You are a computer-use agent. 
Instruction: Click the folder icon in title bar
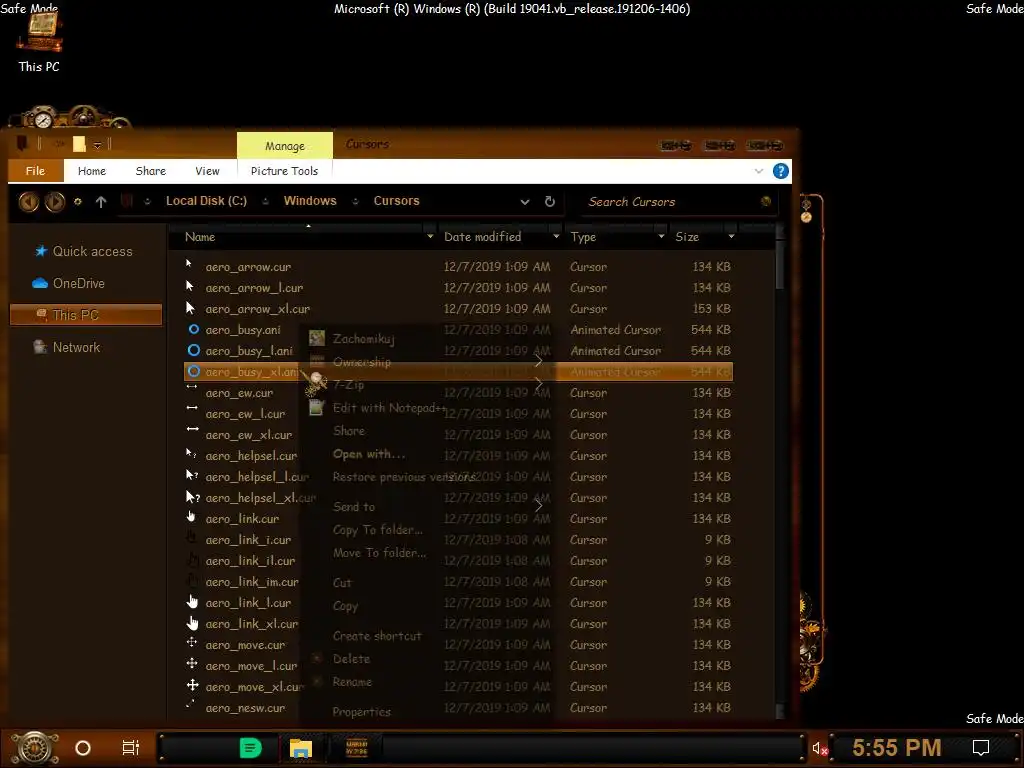pyautogui.click(x=79, y=144)
